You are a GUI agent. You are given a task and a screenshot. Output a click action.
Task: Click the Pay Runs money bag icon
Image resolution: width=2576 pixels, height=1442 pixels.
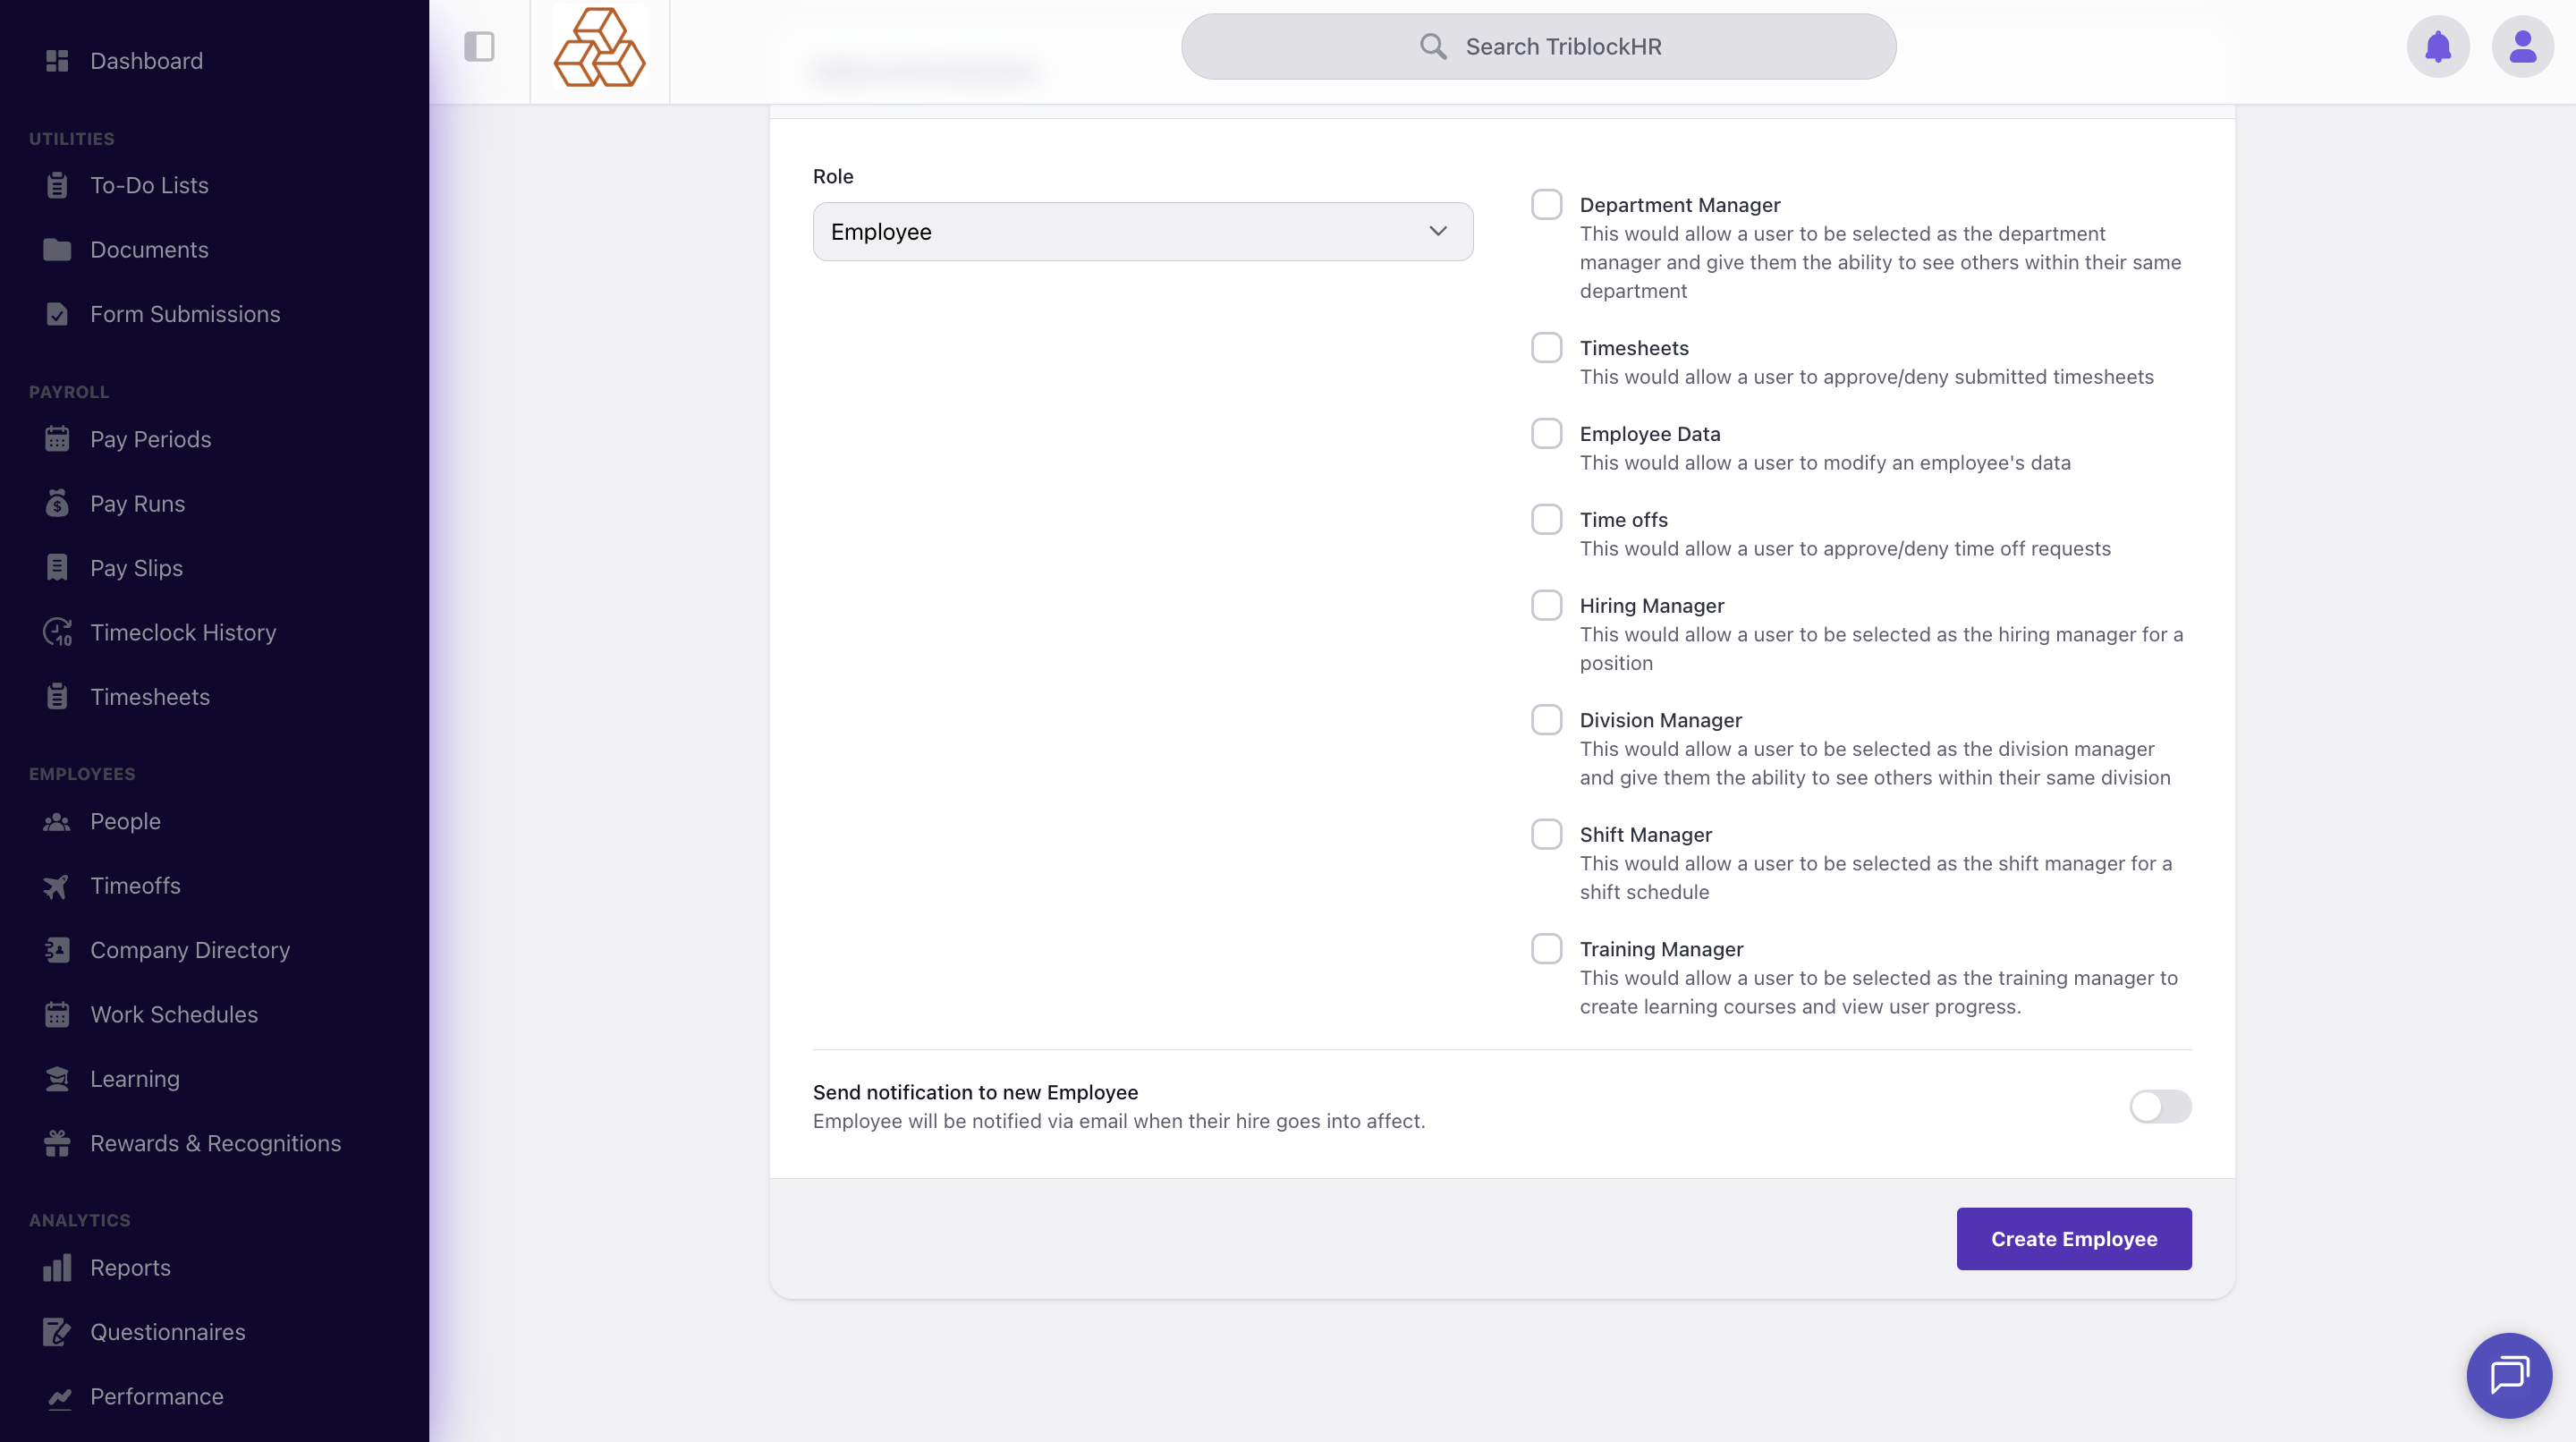pos(57,504)
